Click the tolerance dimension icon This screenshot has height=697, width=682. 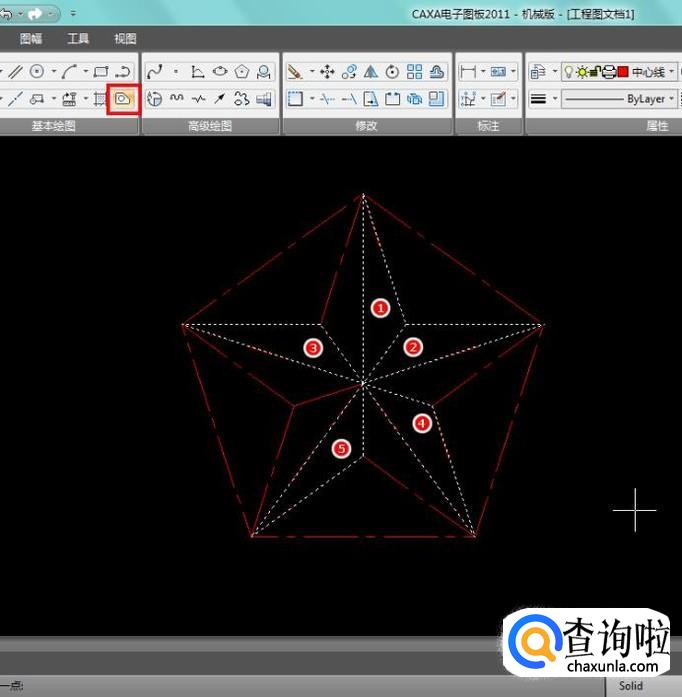click(x=498, y=72)
